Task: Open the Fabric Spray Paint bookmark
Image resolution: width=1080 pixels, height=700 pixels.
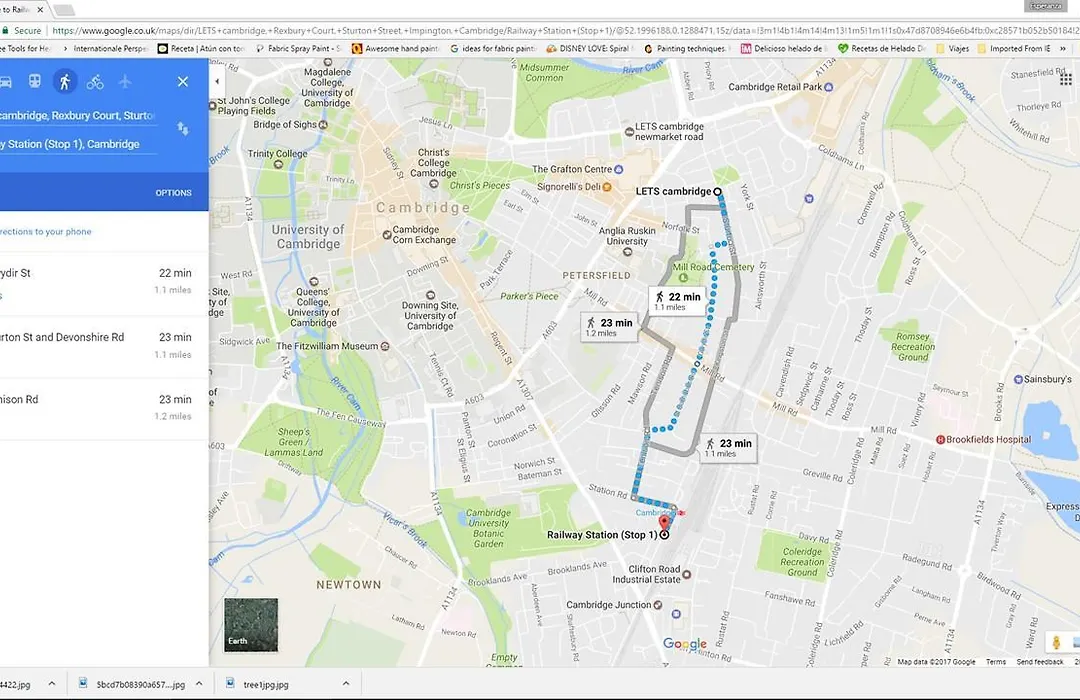Action: [x=298, y=48]
